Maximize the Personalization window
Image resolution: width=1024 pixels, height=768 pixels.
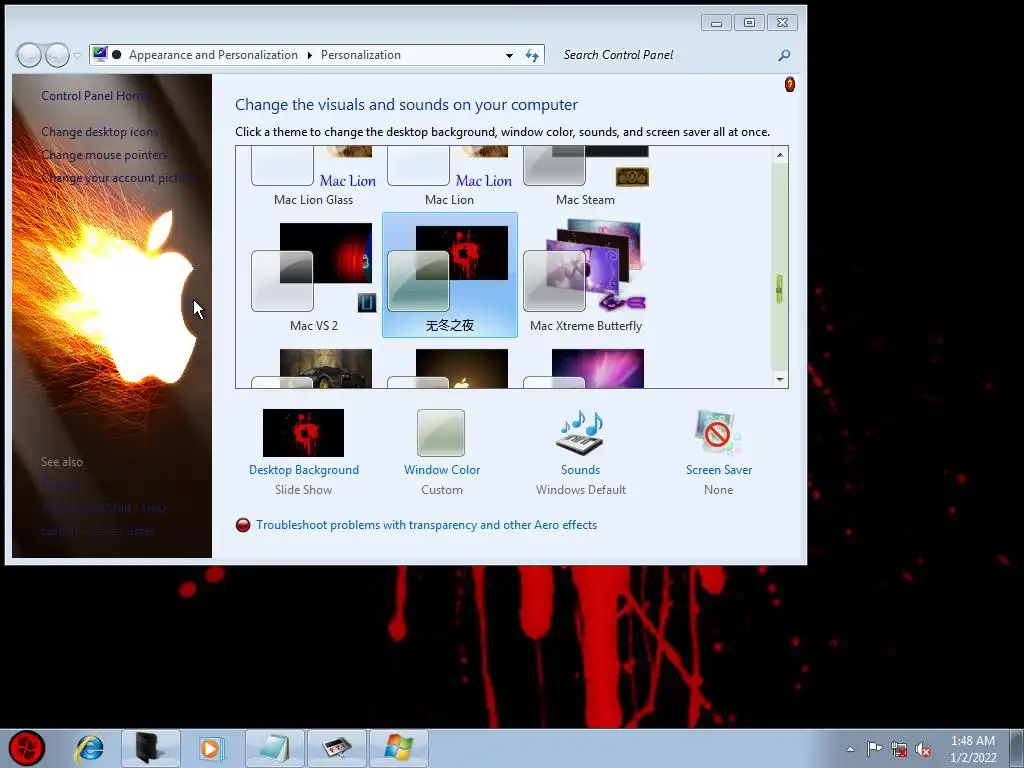tap(749, 23)
